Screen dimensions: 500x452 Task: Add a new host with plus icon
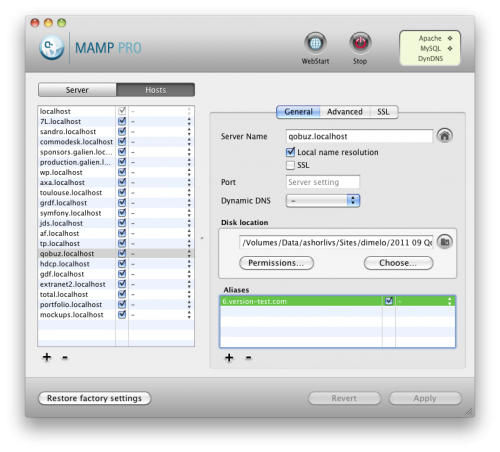(47, 357)
